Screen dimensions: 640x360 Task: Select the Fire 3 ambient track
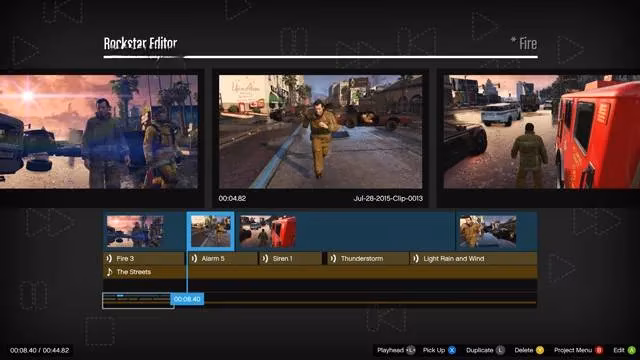144,258
